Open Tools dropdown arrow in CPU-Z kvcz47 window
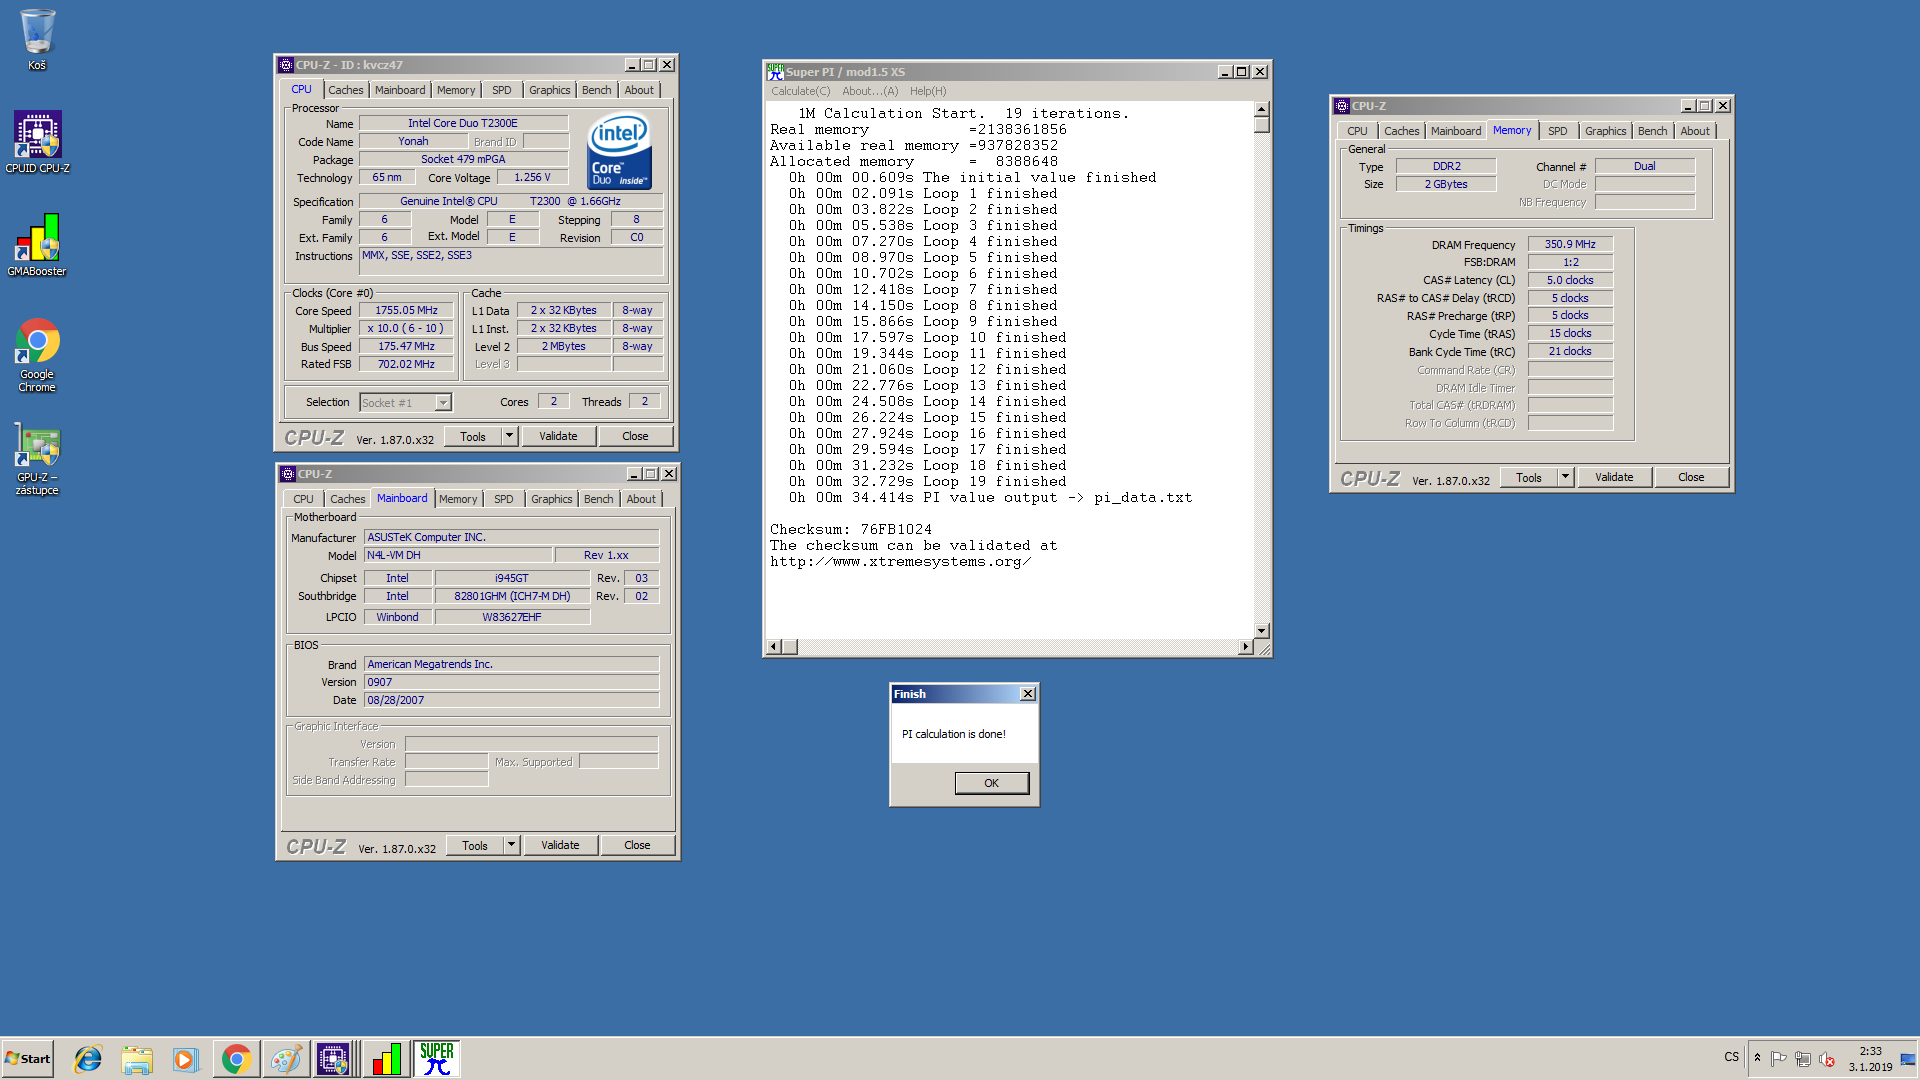Image resolution: width=1920 pixels, height=1080 pixels. (x=509, y=436)
